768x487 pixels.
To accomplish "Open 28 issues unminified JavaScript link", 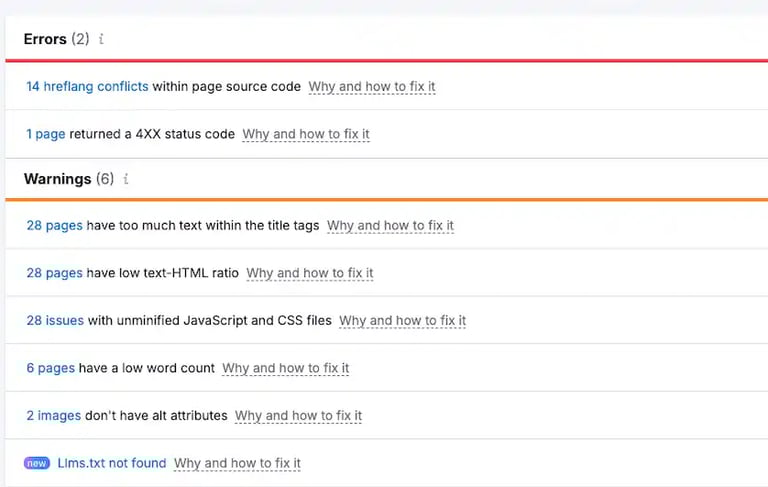I will (x=55, y=320).
